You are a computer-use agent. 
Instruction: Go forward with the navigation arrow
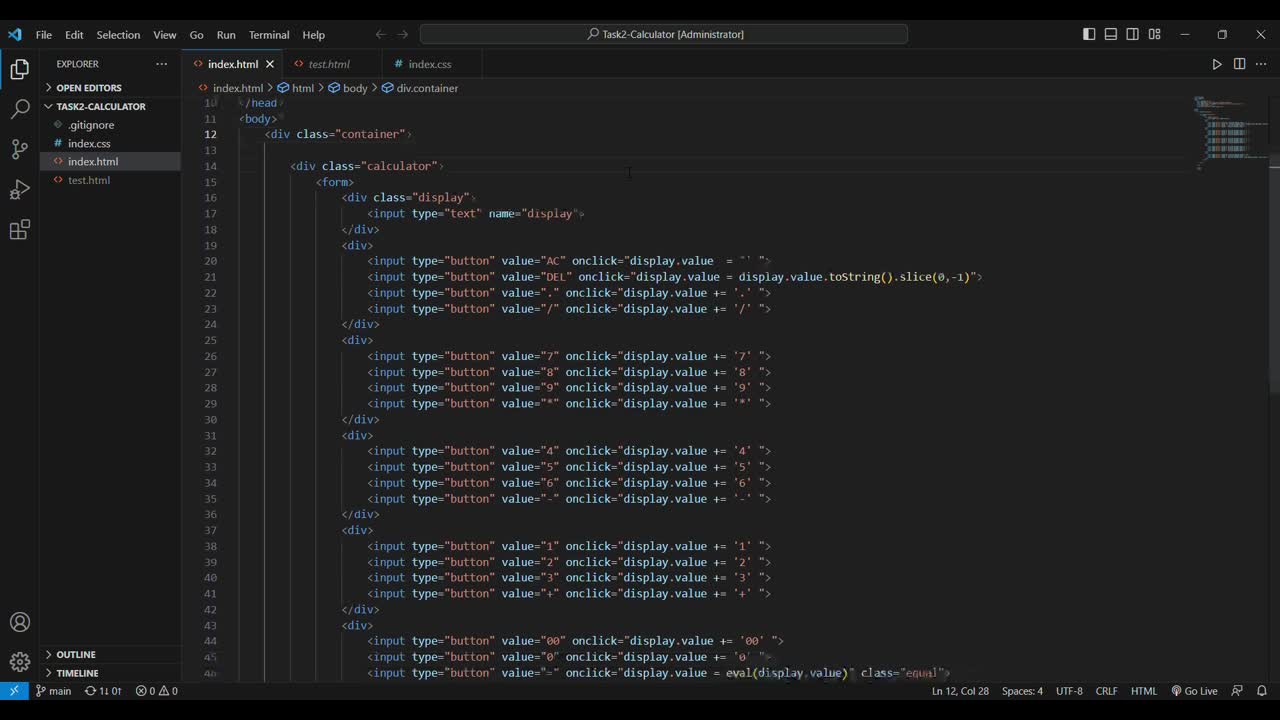coord(402,34)
